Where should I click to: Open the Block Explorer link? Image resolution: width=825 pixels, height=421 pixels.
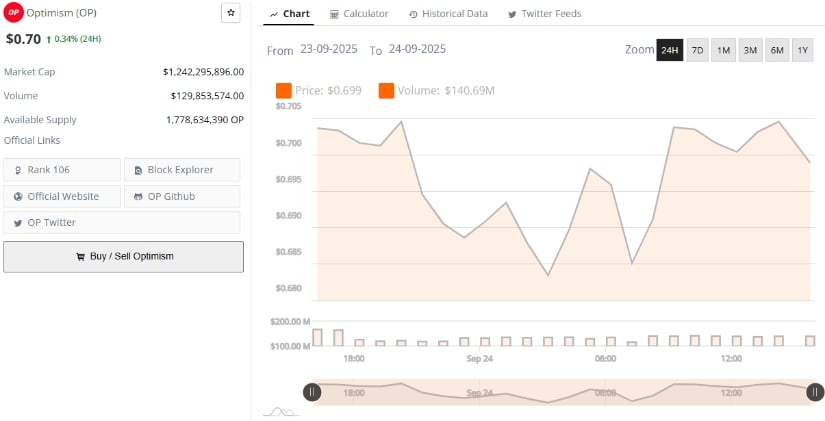tap(181, 170)
